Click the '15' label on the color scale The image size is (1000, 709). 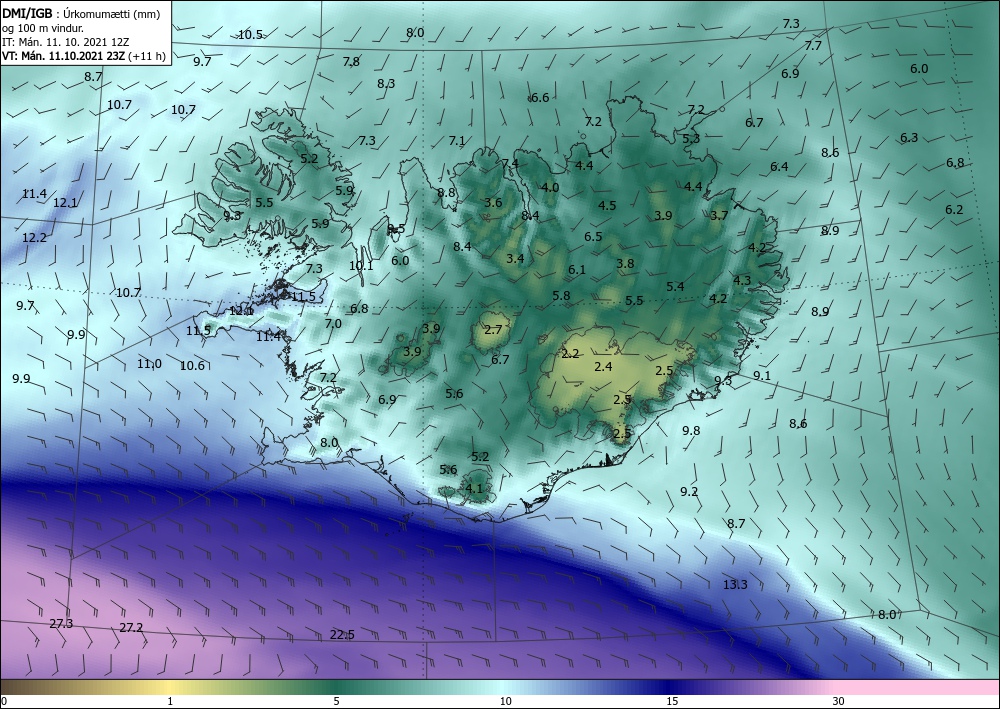tap(672, 702)
